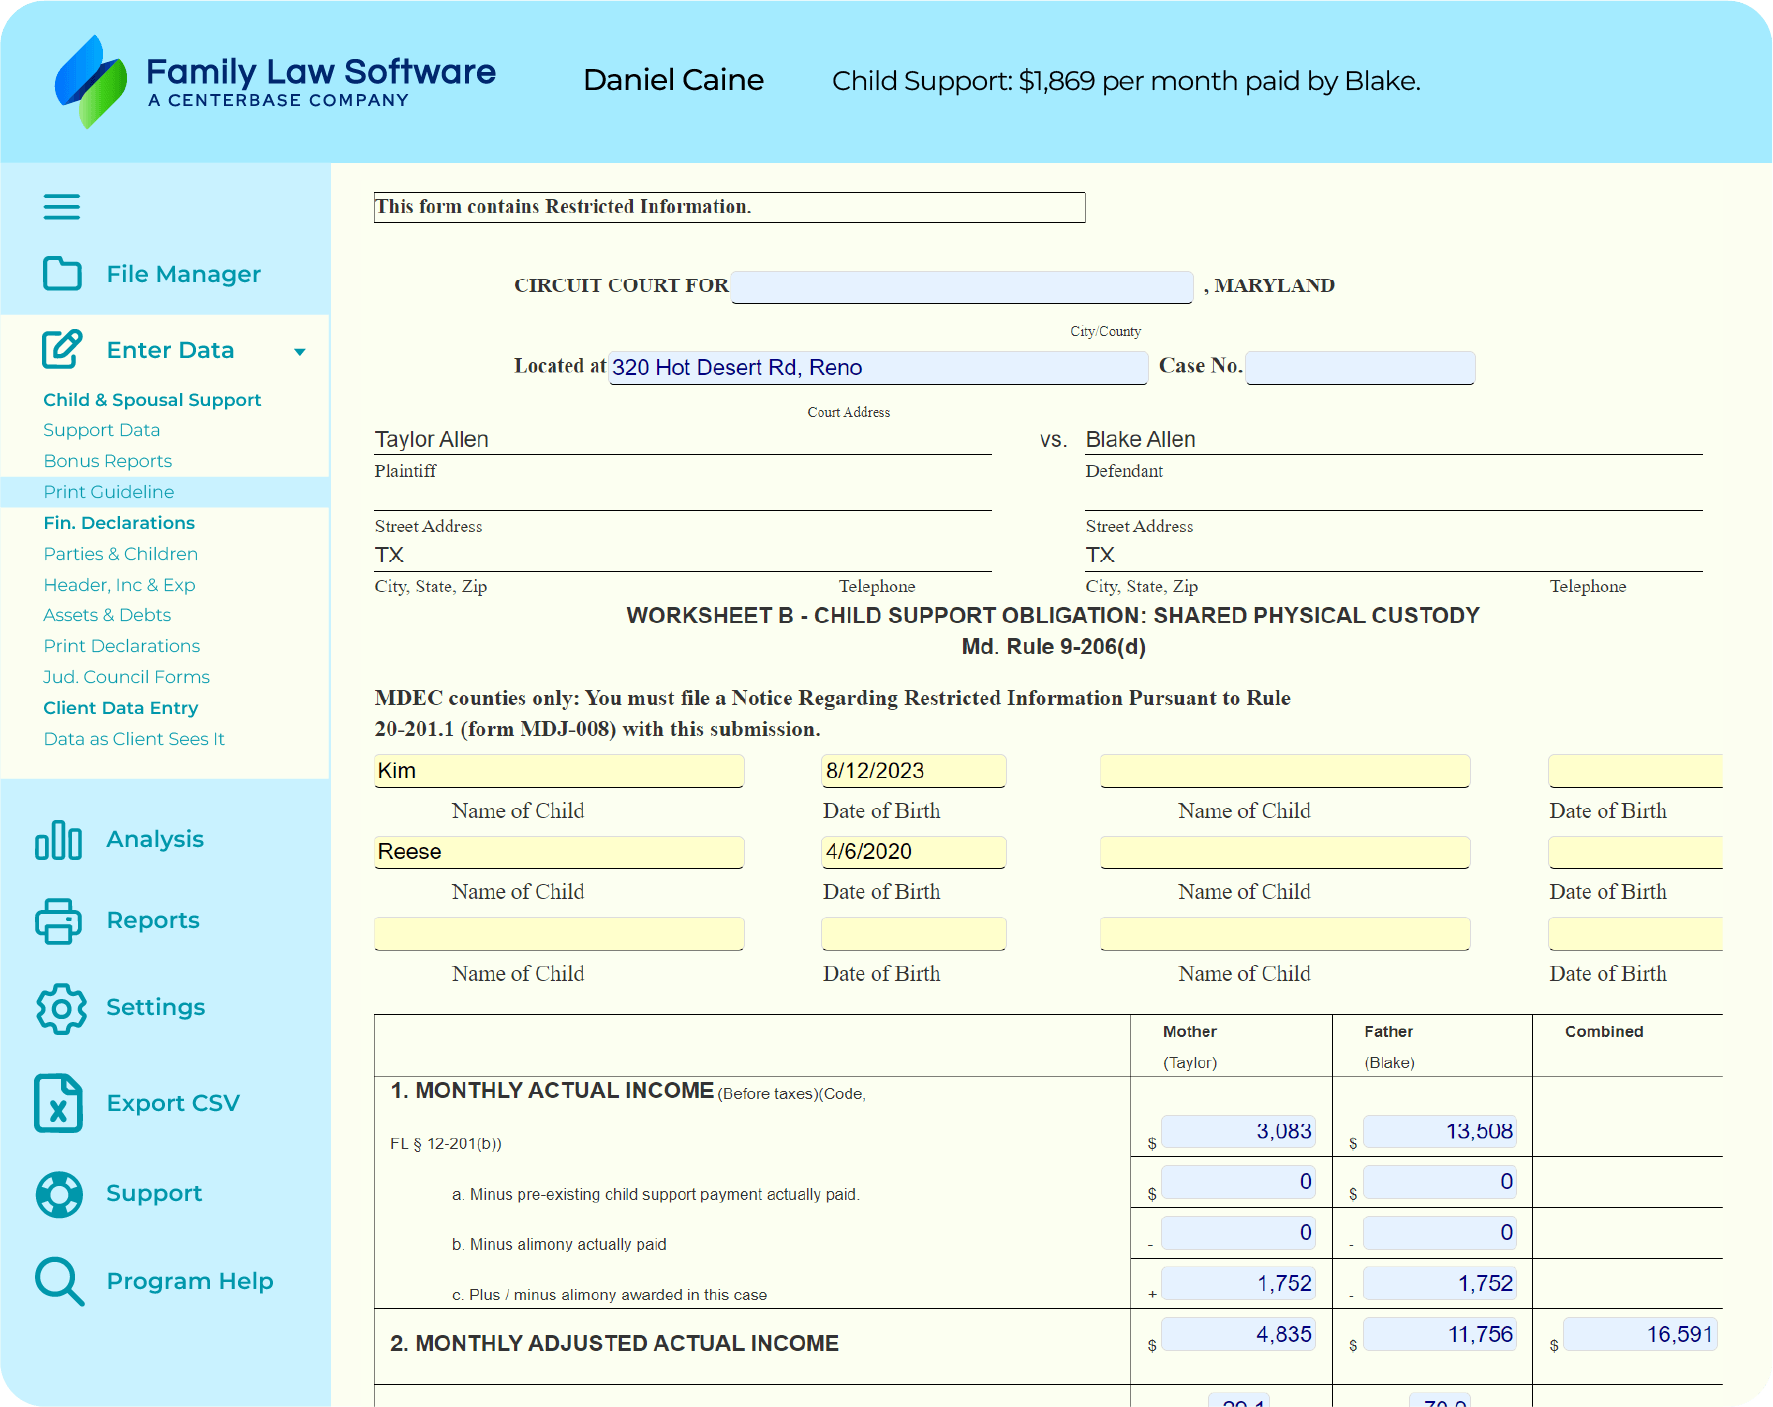
Task: Click the Case No. input field
Action: tap(1360, 368)
